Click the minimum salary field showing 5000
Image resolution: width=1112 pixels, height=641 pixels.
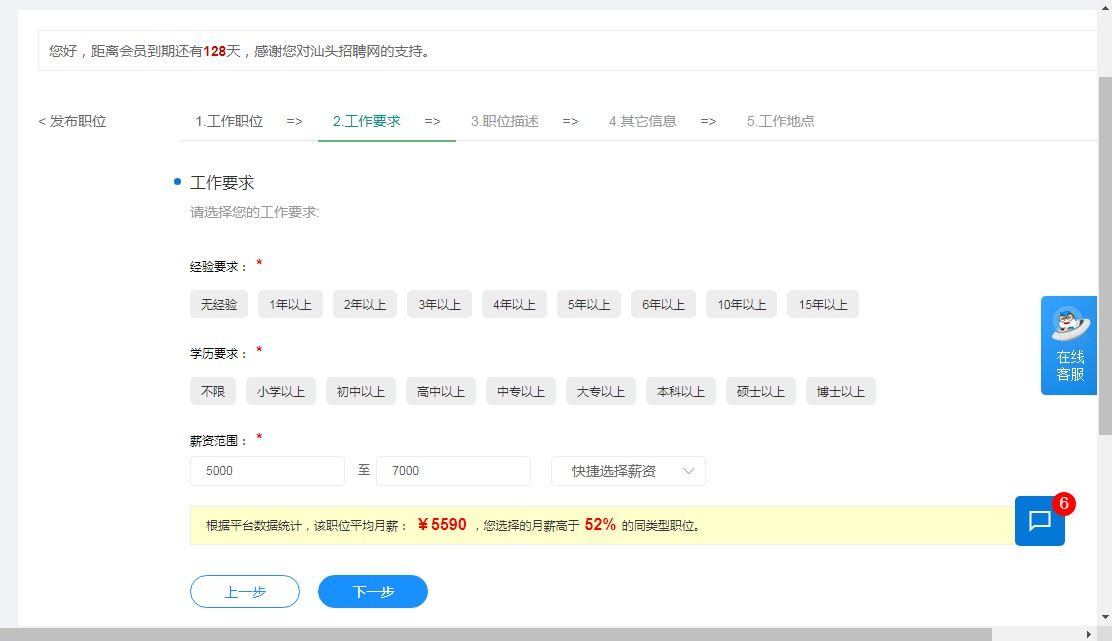[x=266, y=470]
